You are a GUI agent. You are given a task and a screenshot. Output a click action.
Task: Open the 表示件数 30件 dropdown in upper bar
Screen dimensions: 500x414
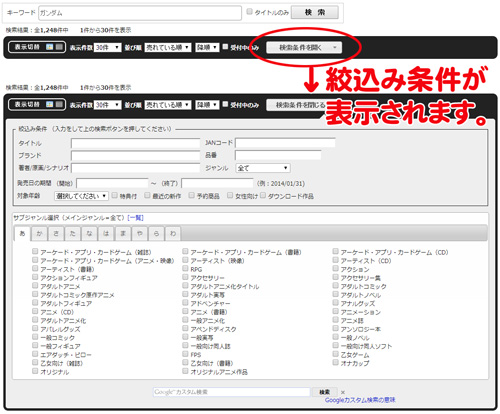[107, 47]
